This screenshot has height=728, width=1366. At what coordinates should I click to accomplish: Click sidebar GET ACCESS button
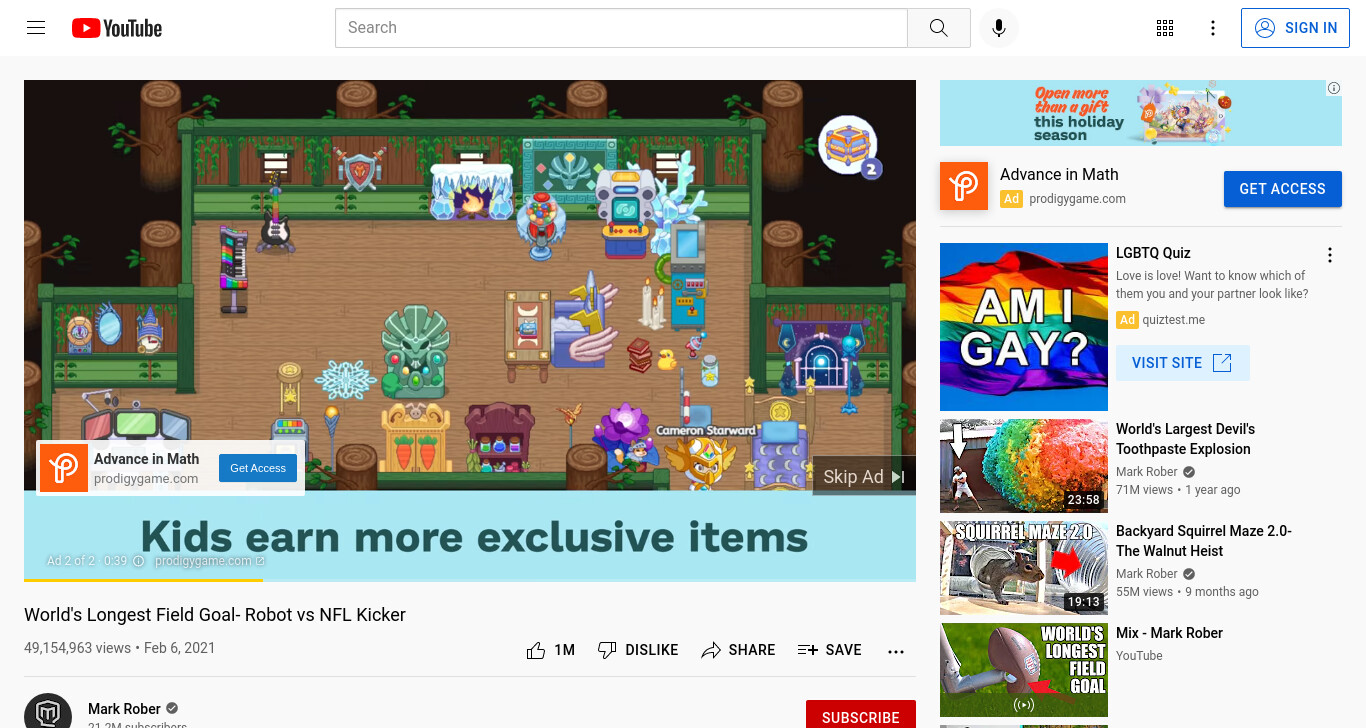[1282, 189]
